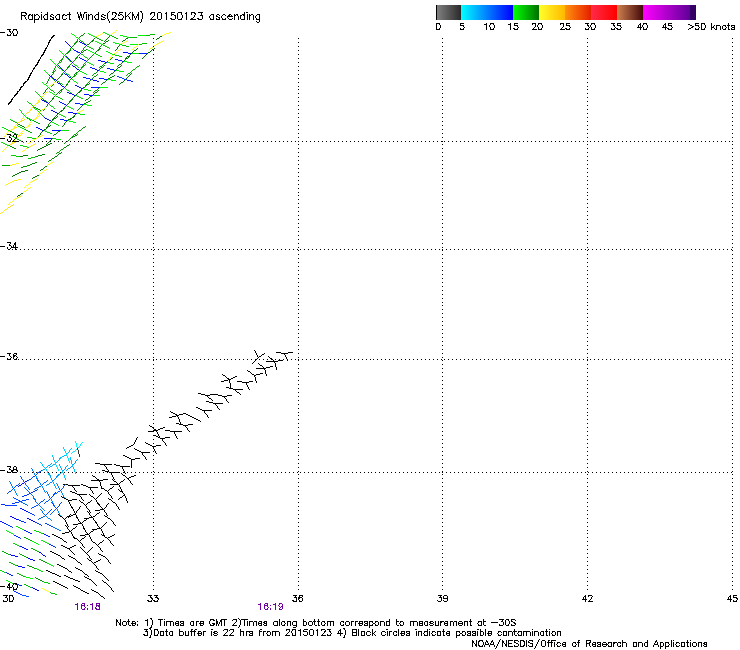Click the 'Data buffer is 22 hrs' note line
Image resolution: width=740 pixels, height=650 pixels.
(352, 633)
